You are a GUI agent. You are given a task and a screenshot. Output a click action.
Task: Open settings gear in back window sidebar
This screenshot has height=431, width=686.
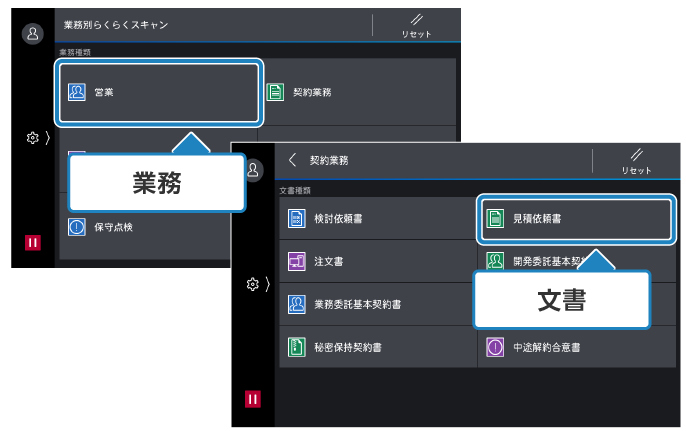[x=32, y=138]
